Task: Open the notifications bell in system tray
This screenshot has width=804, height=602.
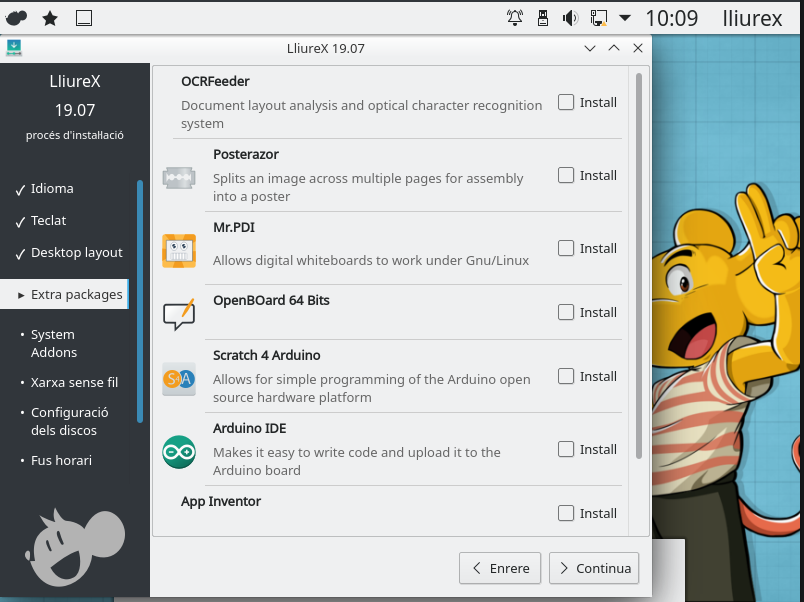Action: point(515,18)
